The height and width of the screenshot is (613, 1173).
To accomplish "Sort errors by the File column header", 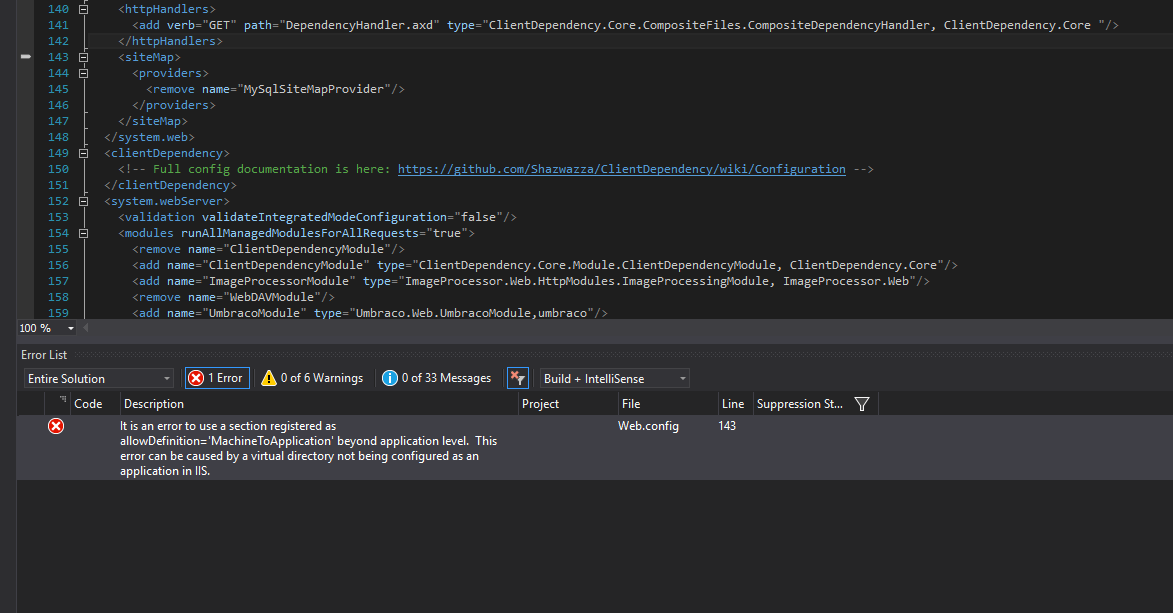I will pos(631,403).
